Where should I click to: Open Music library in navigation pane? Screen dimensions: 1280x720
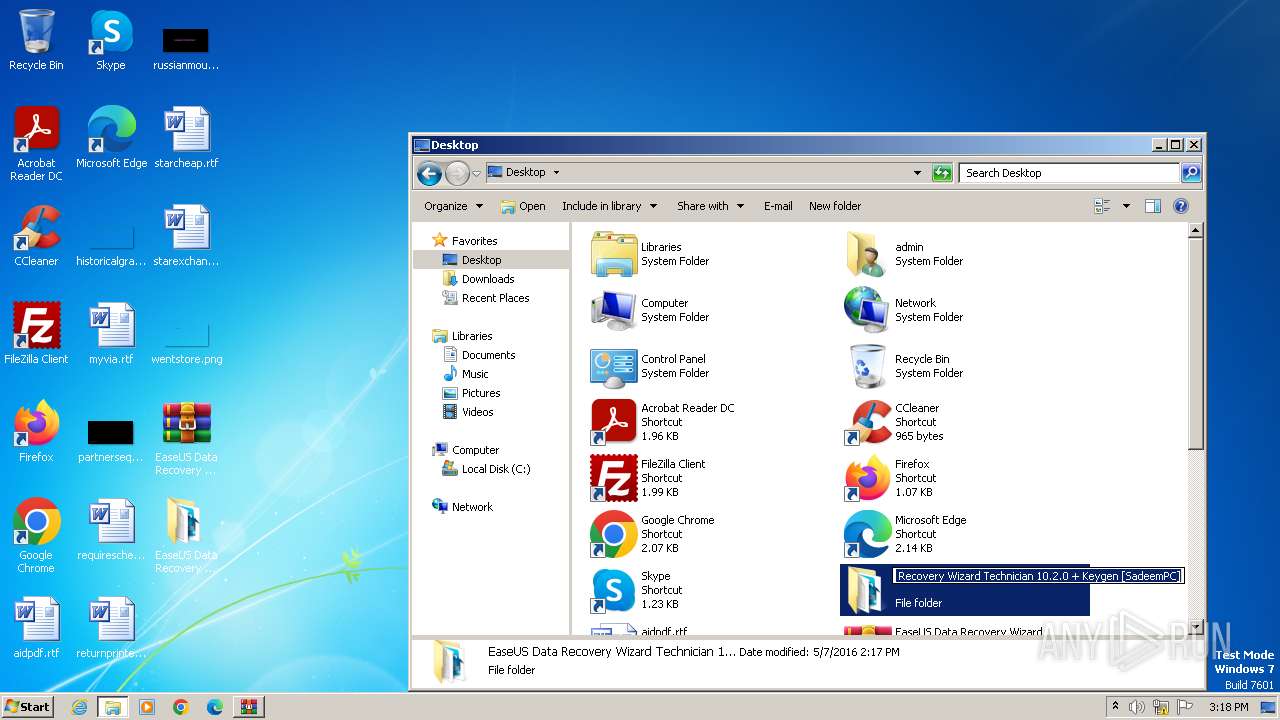(x=465, y=374)
